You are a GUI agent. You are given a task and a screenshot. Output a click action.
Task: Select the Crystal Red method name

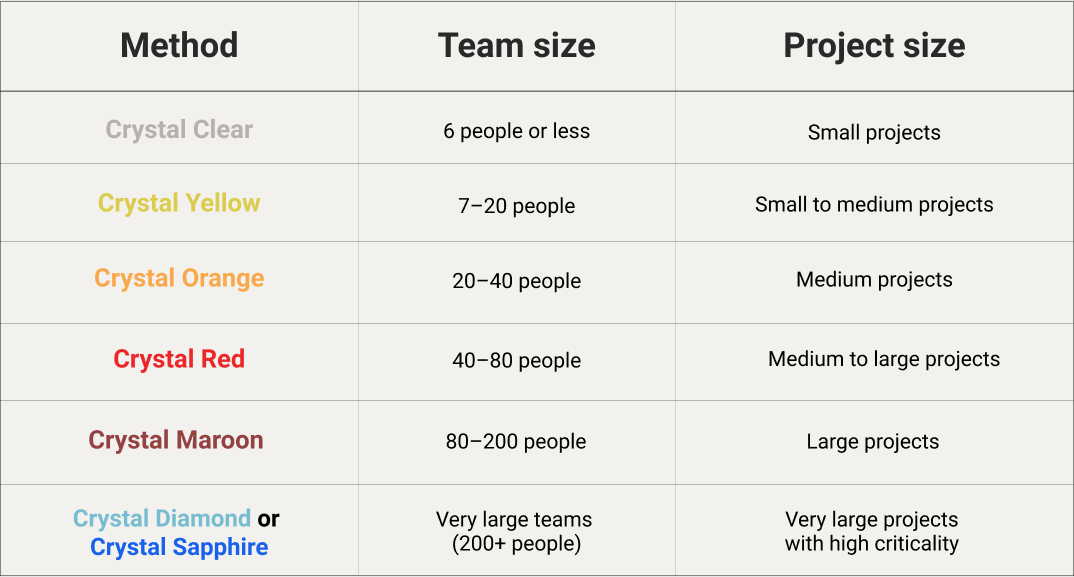click(179, 359)
